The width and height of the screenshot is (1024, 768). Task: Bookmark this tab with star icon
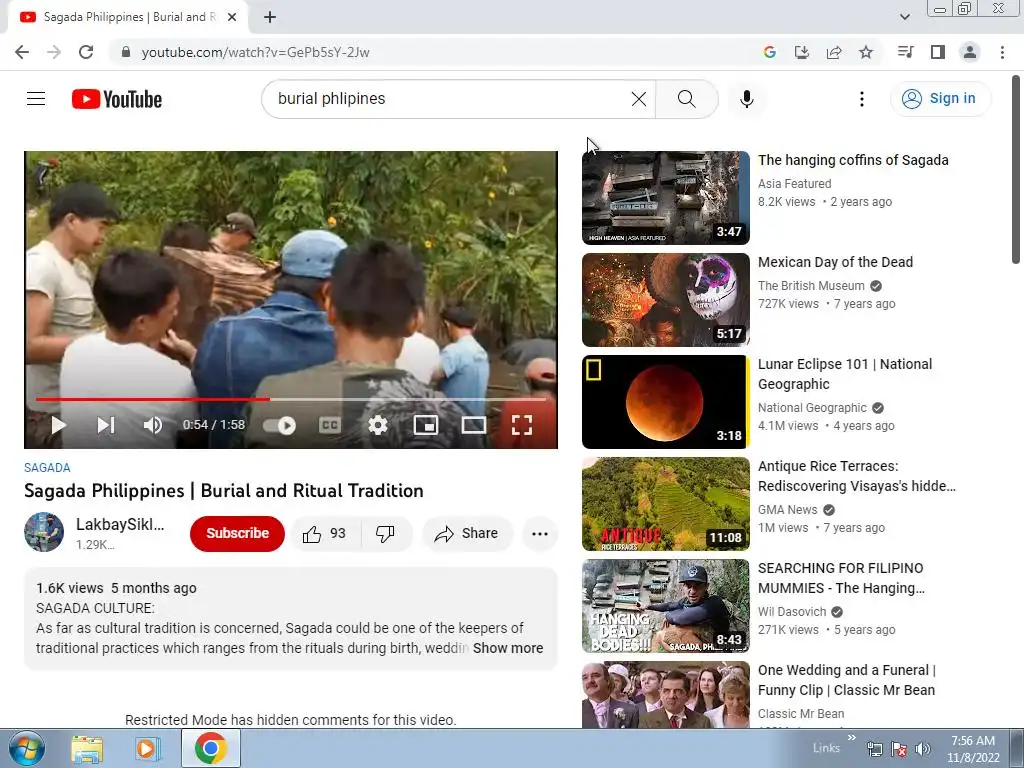pyautogui.click(x=866, y=52)
